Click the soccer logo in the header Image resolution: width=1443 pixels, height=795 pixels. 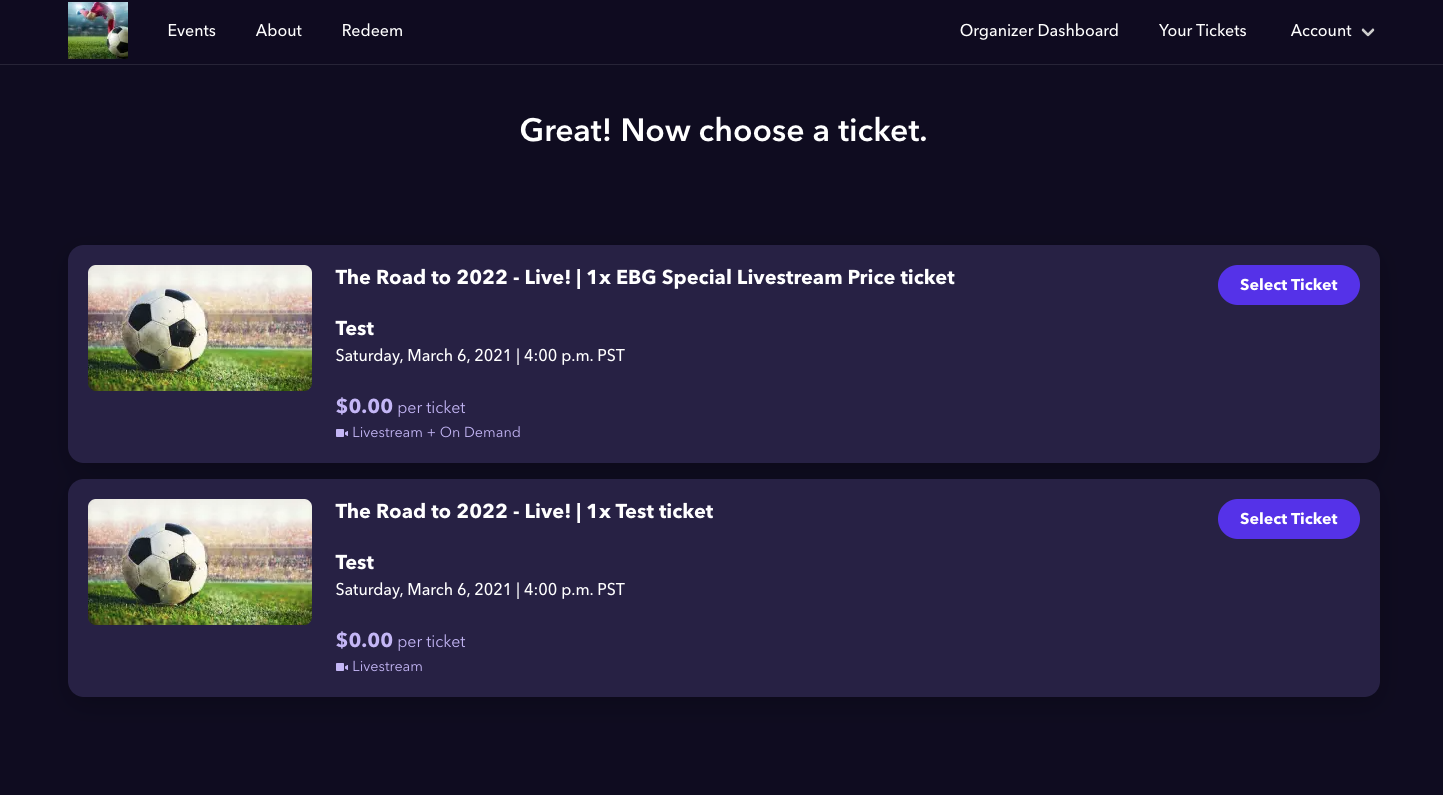point(98,30)
